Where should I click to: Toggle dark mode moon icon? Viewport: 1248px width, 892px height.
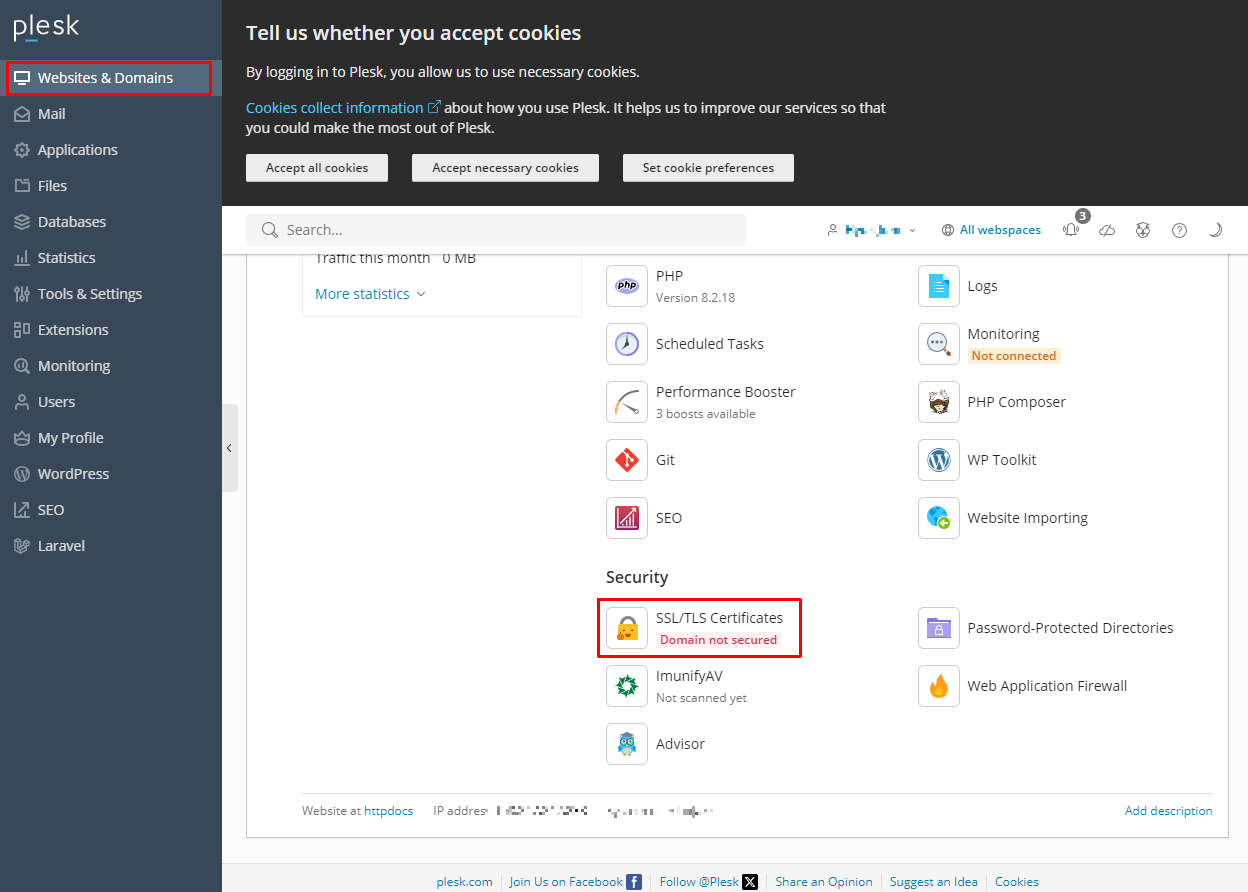point(1215,230)
